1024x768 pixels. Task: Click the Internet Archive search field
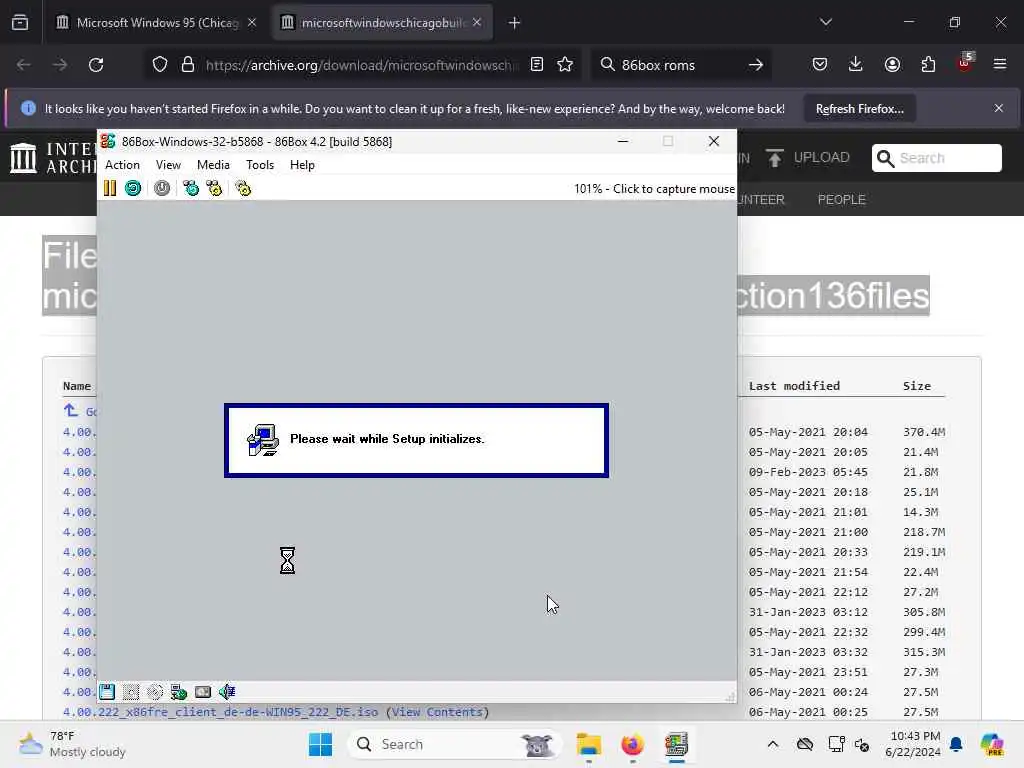(x=936, y=158)
